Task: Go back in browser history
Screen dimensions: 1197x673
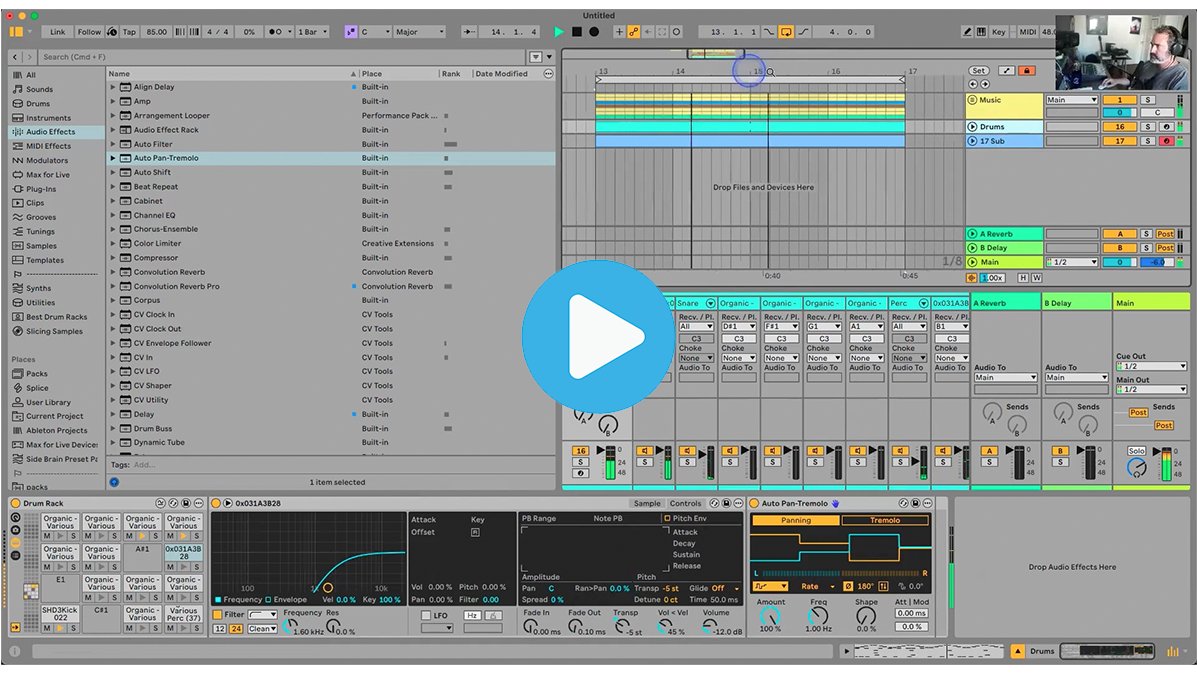Action: (x=15, y=56)
